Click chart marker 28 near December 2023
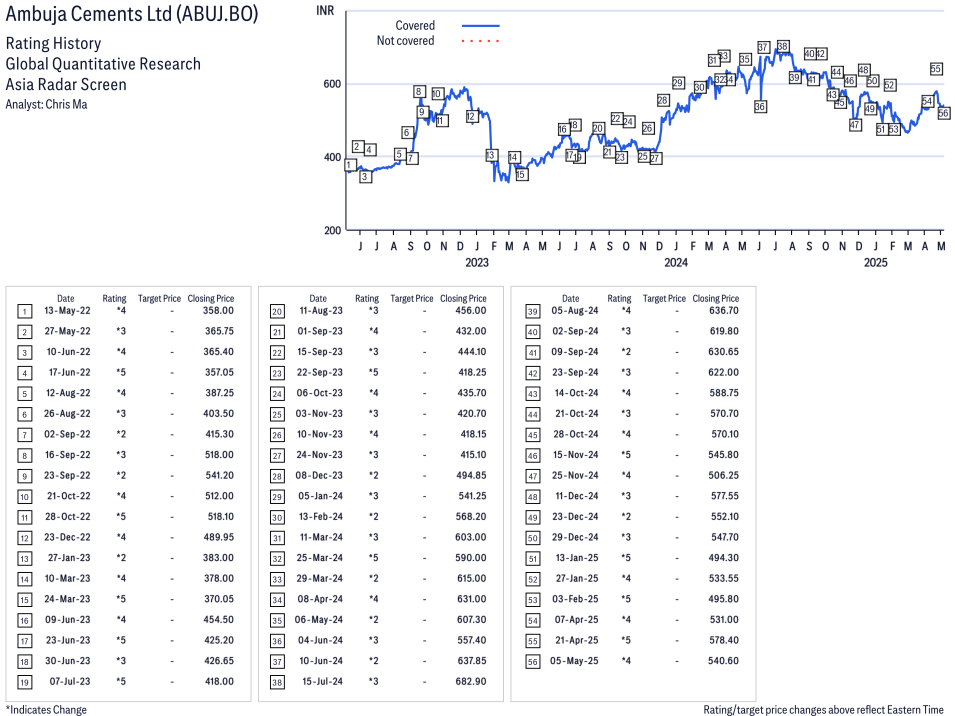 663,100
